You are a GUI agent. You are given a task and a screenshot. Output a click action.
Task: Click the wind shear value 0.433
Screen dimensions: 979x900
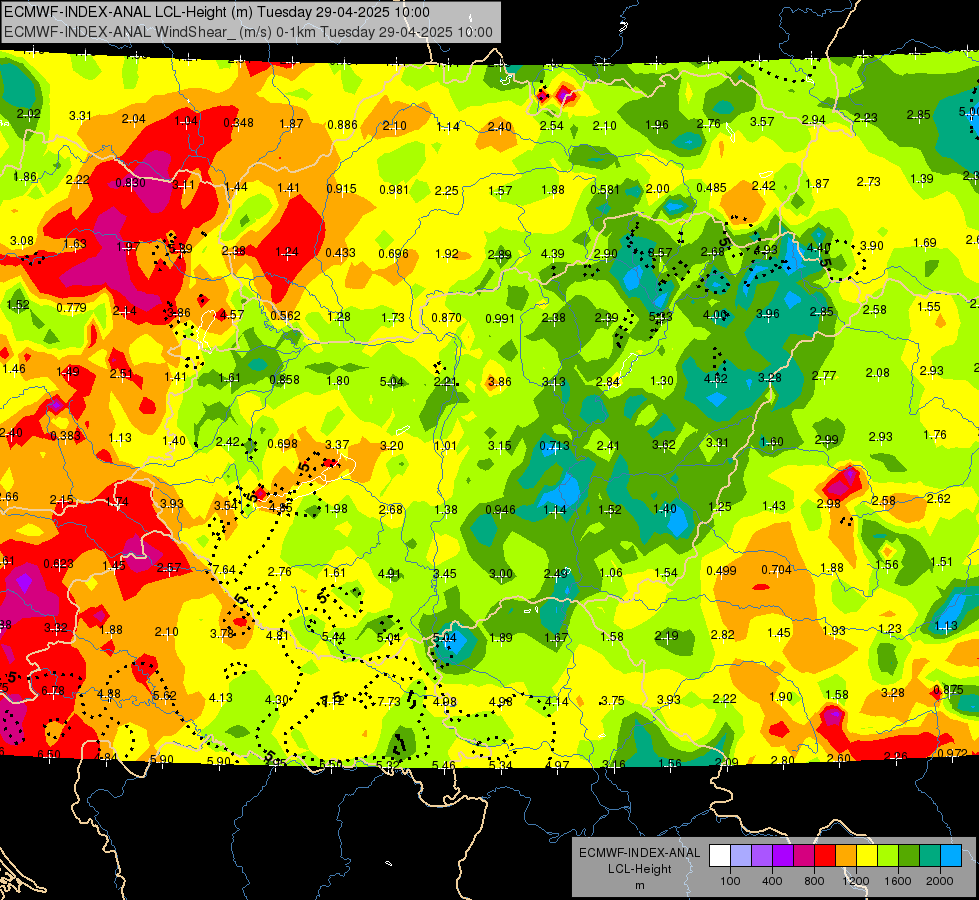(x=340, y=252)
